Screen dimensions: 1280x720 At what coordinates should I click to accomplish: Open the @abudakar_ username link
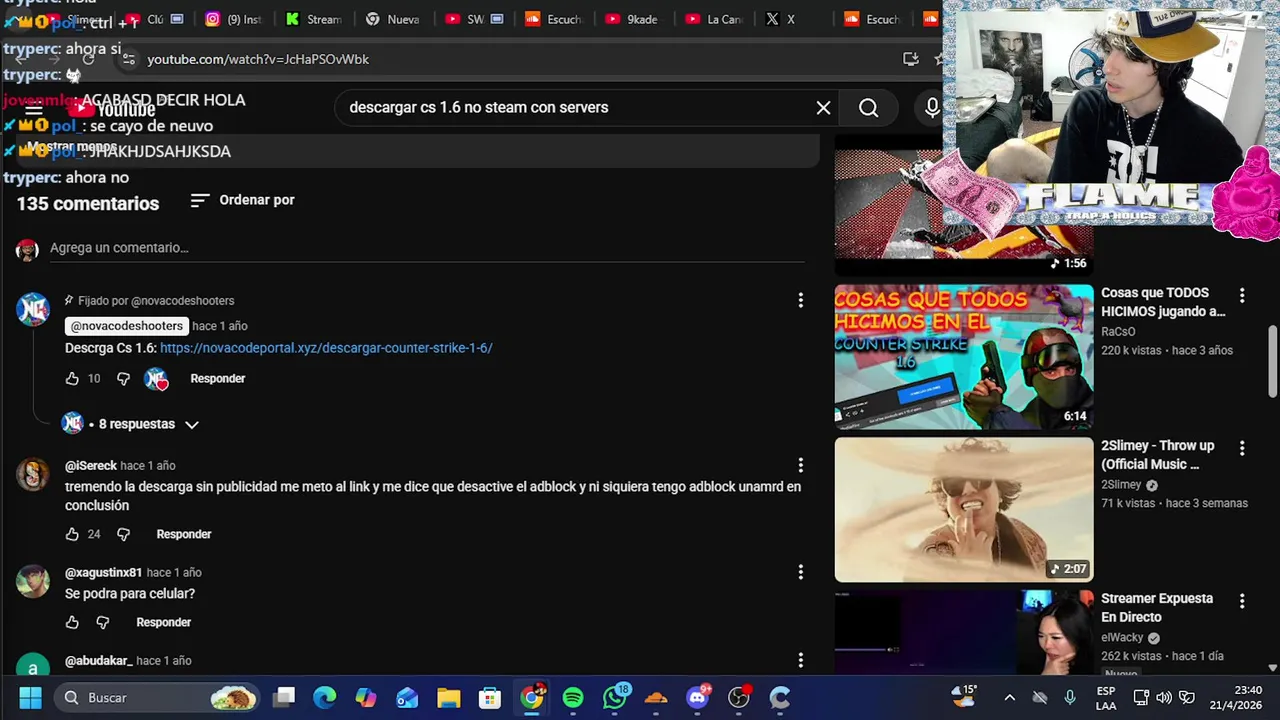point(98,661)
